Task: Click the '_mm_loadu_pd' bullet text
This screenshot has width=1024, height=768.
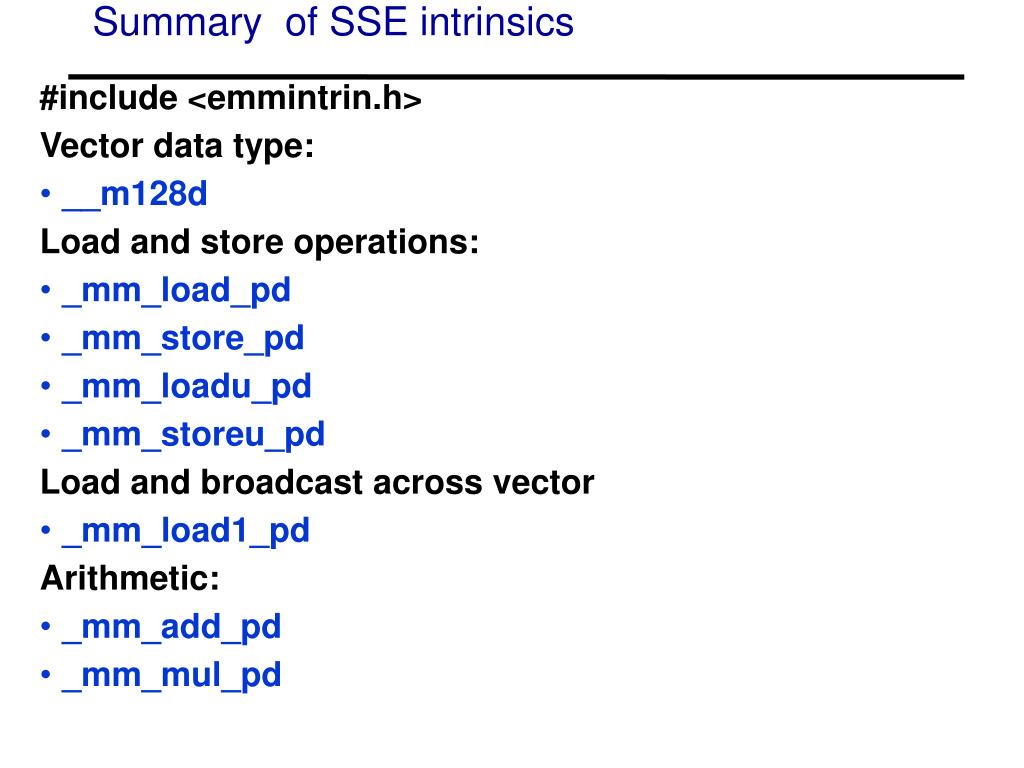Action: click(187, 387)
